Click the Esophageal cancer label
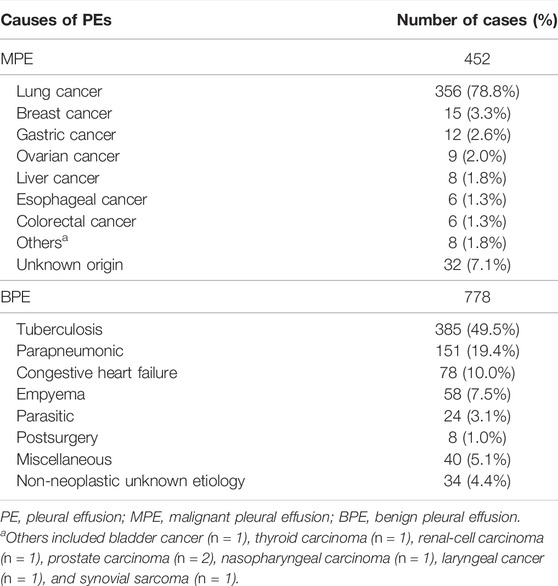 [81, 200]
